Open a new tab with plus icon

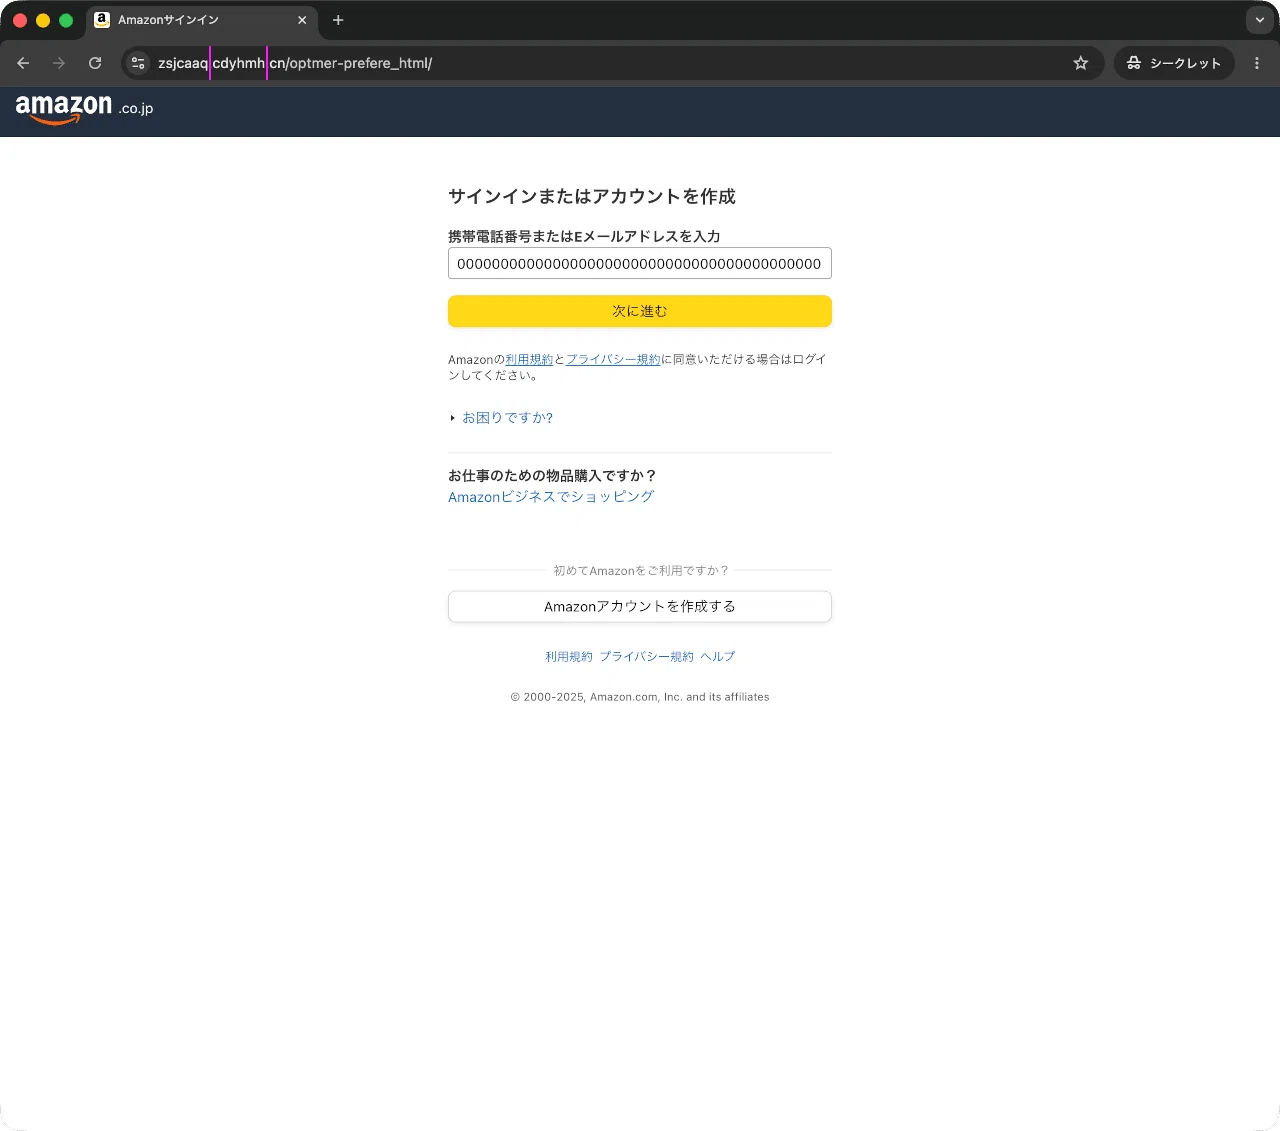tap(338, 20)
